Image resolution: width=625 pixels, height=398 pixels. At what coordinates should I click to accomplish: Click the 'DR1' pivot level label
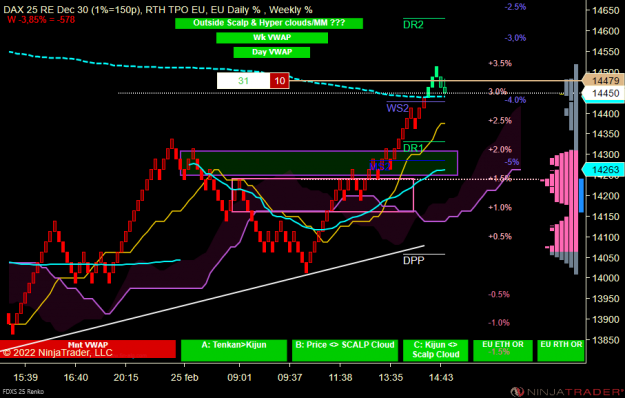[x=413, y=148]
